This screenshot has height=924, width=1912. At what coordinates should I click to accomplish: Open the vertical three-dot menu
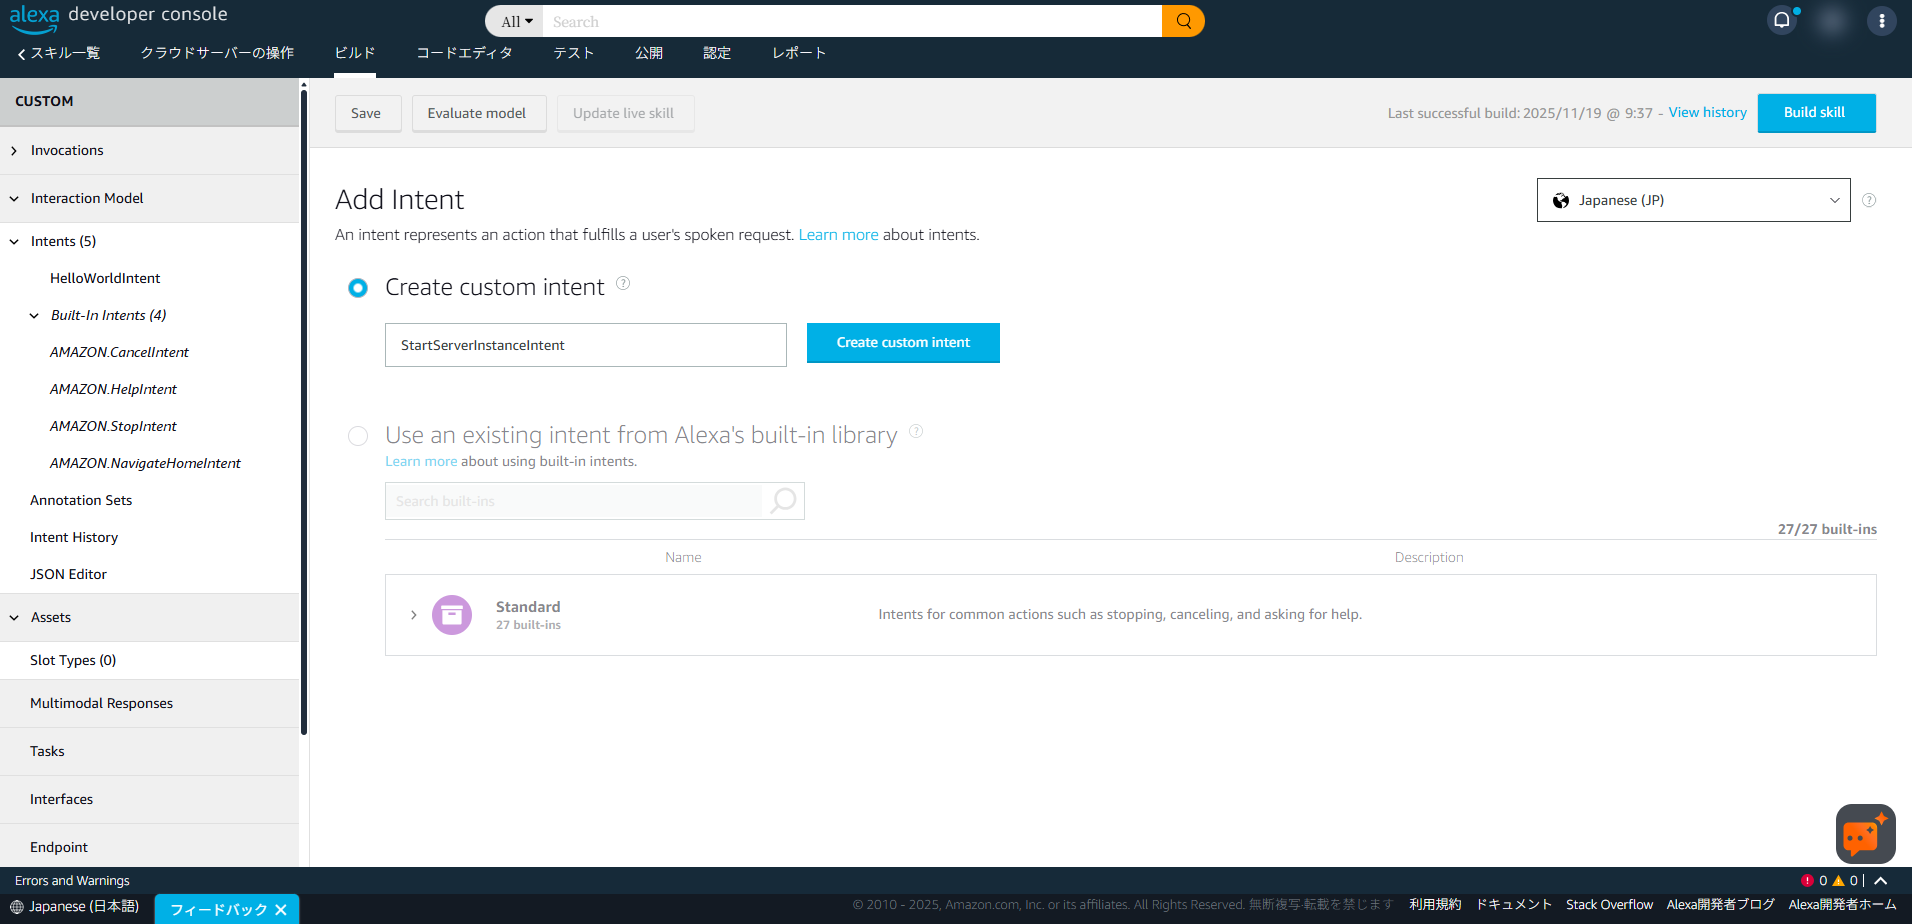tap(1881, 21)
